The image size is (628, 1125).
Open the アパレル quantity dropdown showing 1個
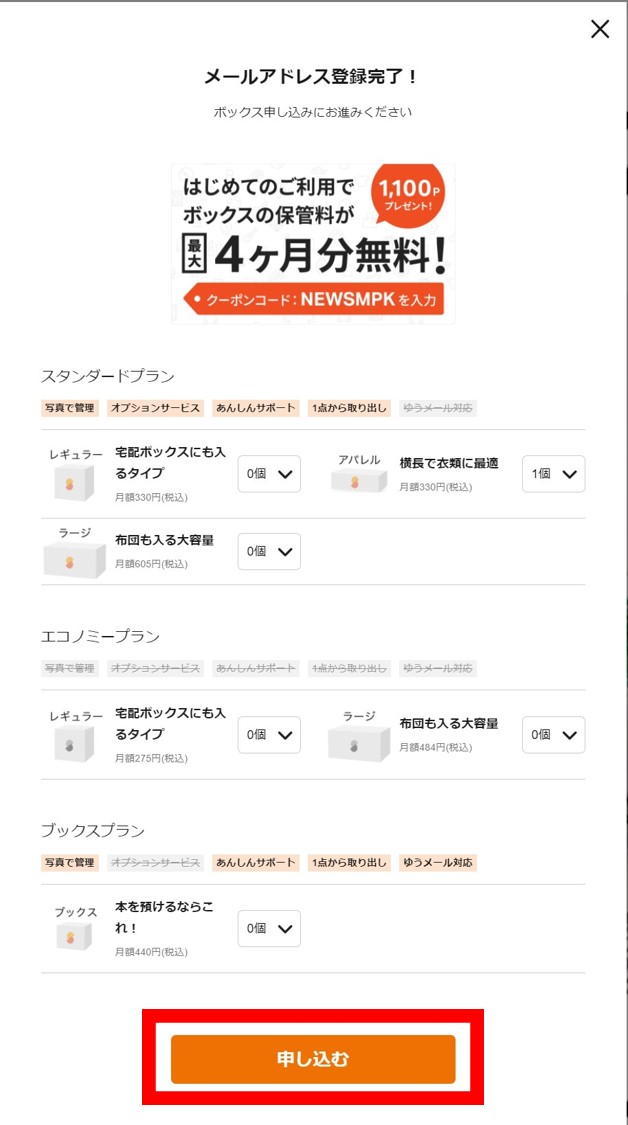point(553,474)
